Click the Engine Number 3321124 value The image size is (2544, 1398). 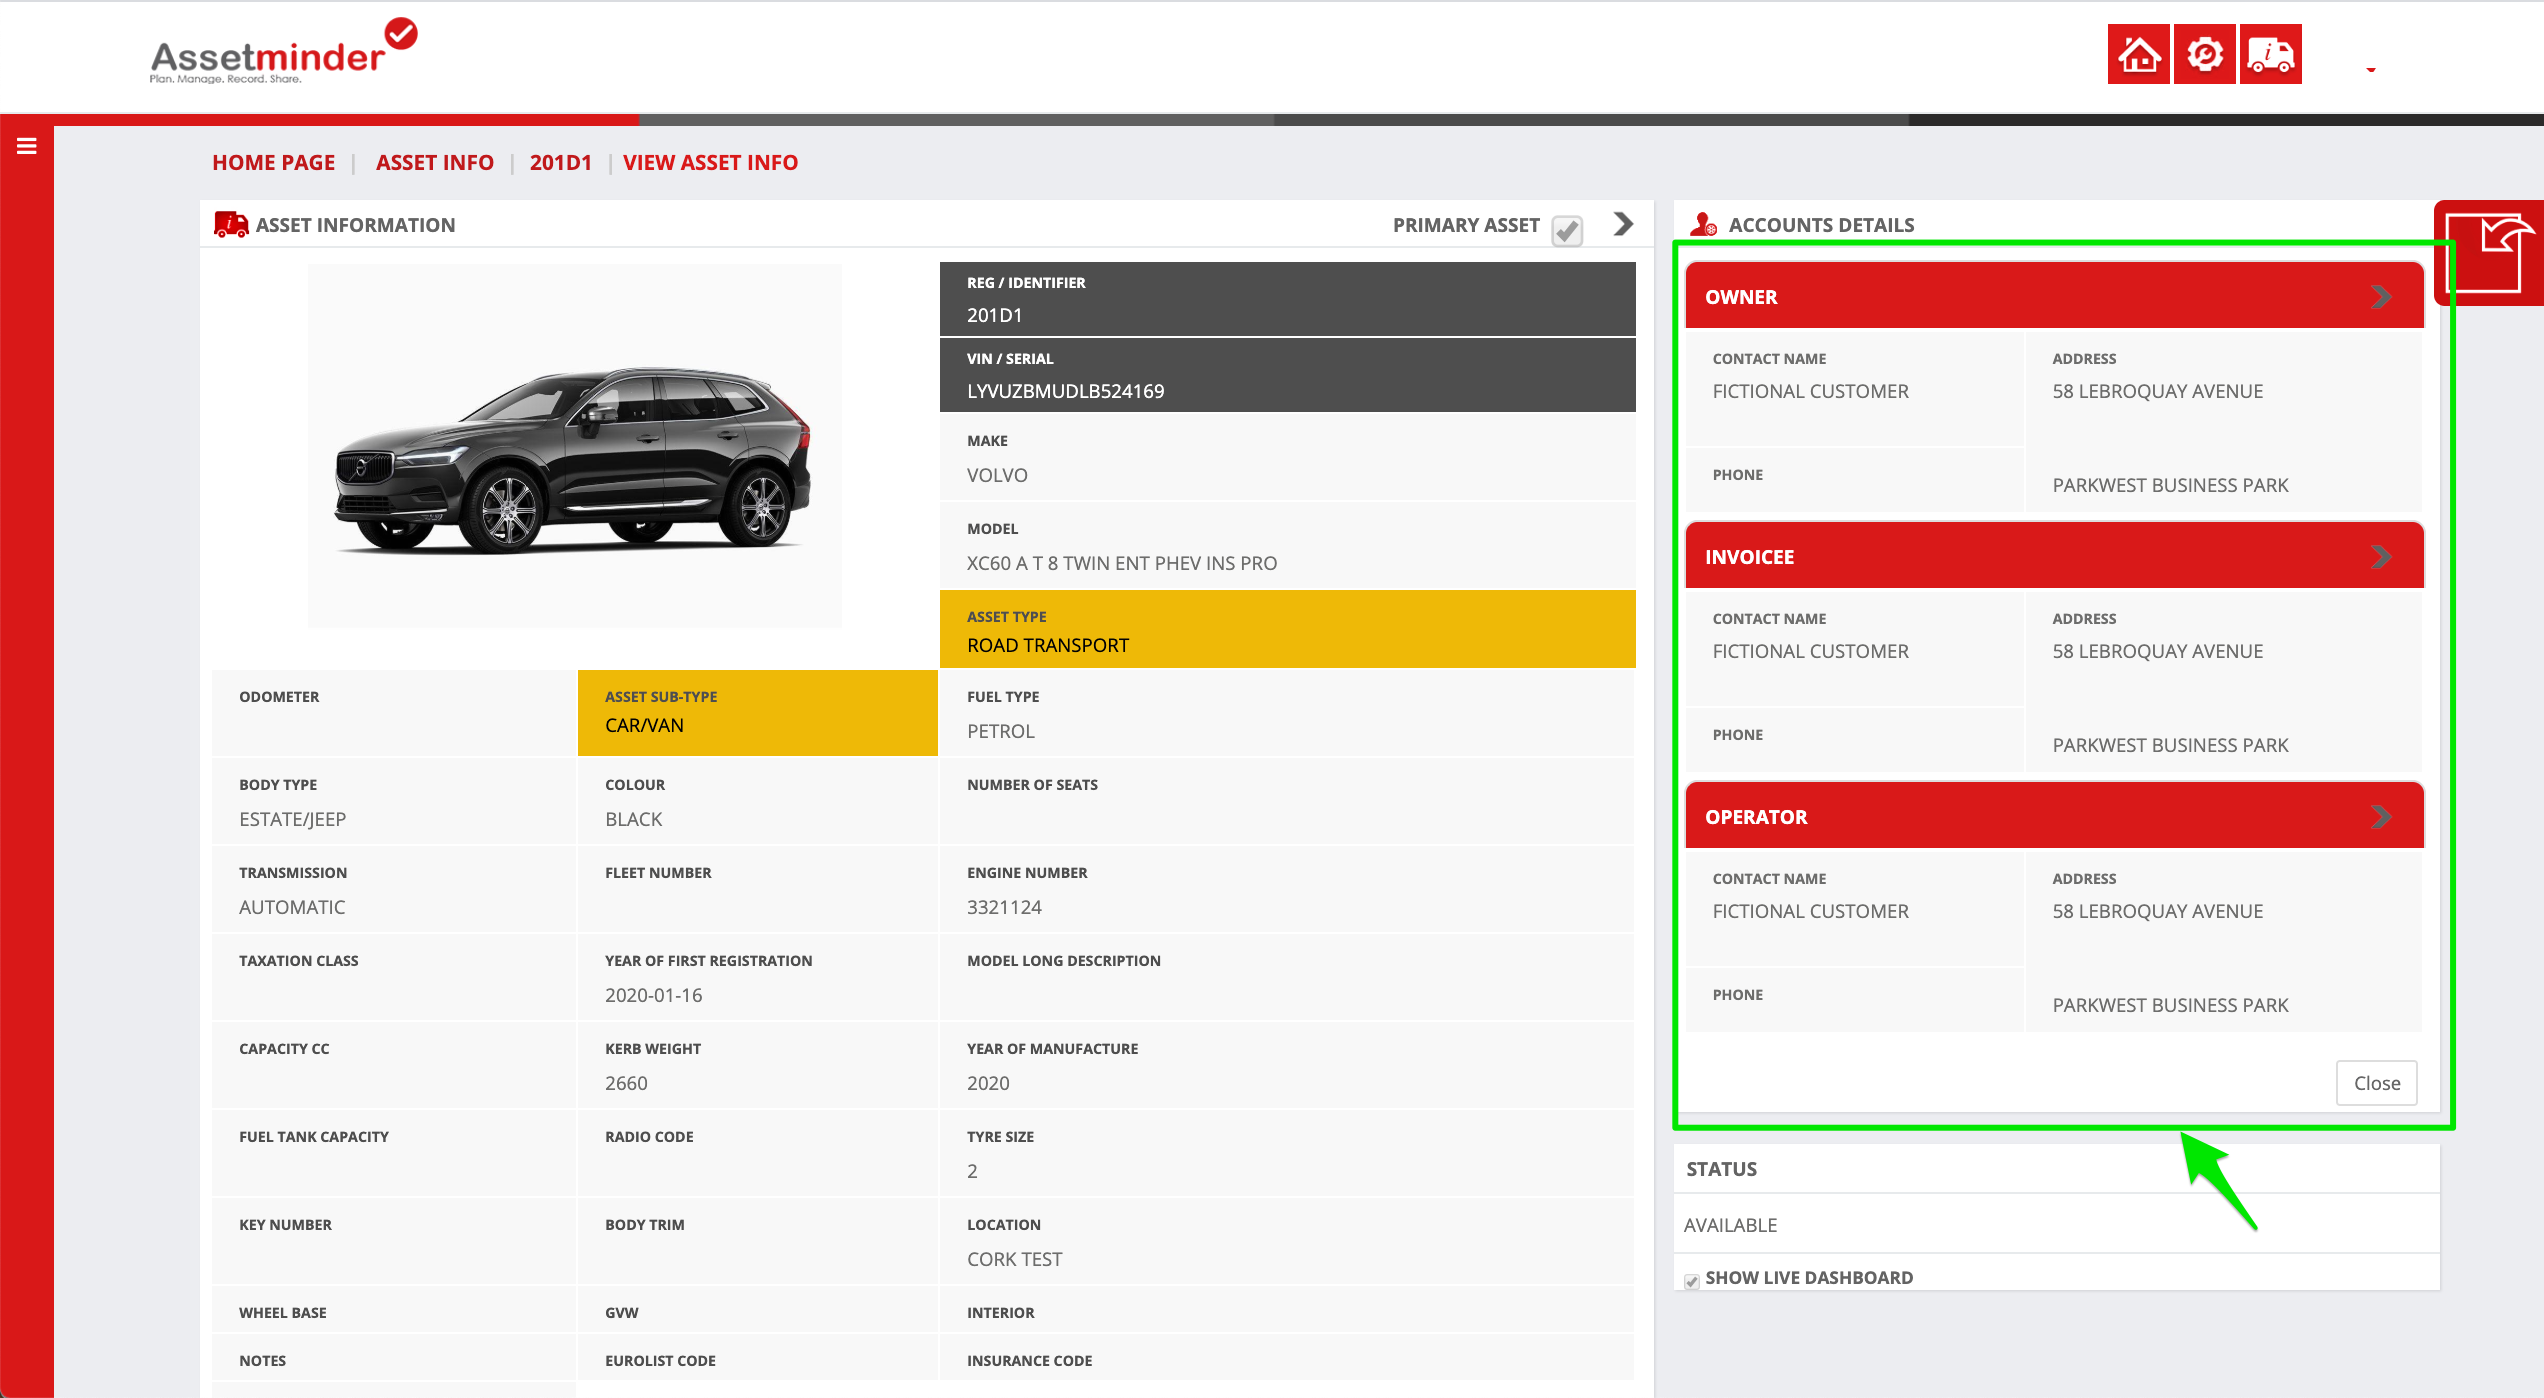coord(1004,907)
